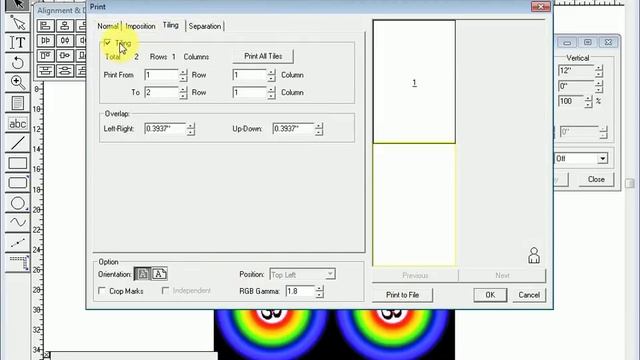Cancel the Print dialog
The image size is (640, 360).
coord(529,295)
